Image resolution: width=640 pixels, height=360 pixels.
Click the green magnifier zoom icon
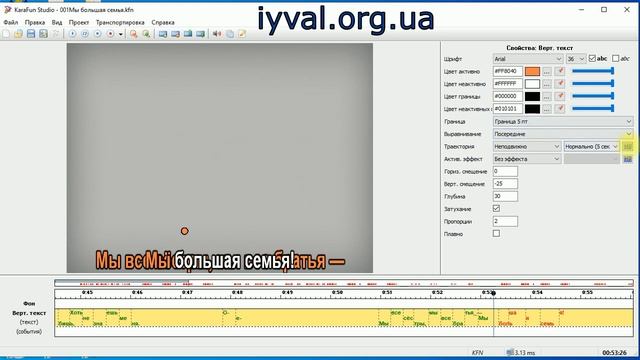146,34
